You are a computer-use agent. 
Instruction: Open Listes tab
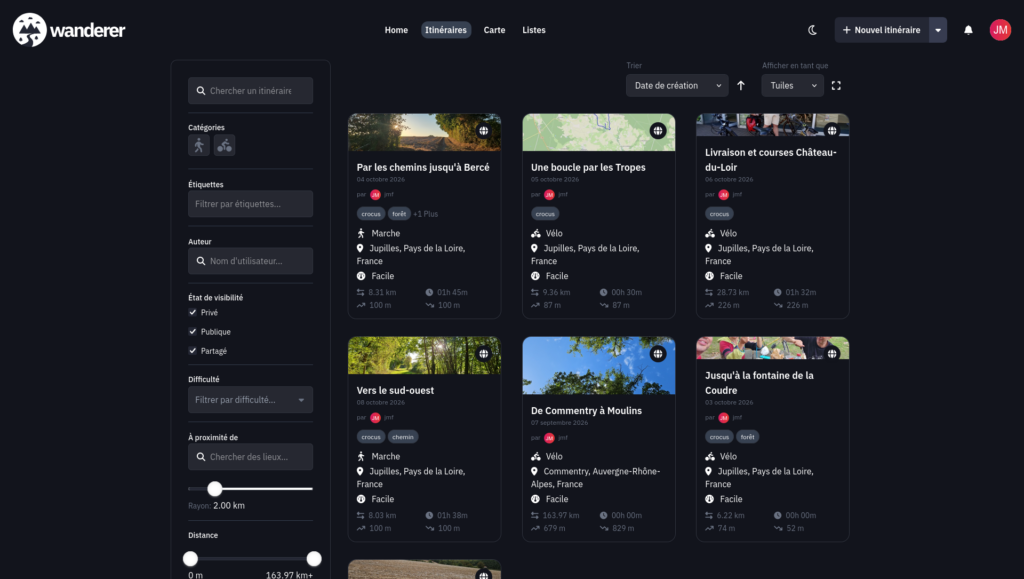pos(534,30)
